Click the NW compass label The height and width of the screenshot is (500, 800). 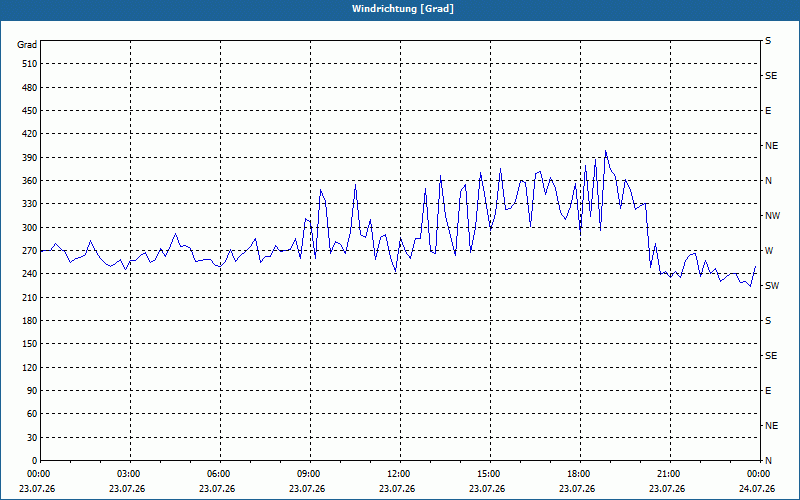point(772,216)
